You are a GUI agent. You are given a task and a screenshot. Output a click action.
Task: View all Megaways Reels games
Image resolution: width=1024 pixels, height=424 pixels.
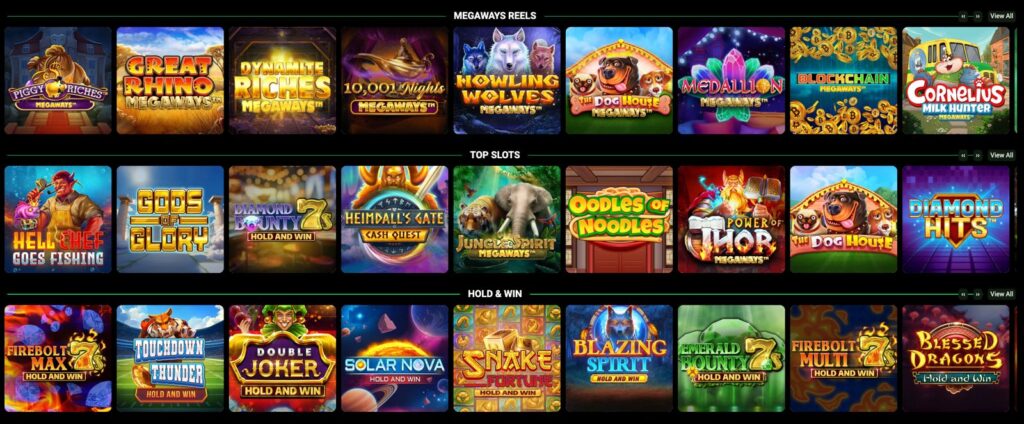(x=1001, y=16)
